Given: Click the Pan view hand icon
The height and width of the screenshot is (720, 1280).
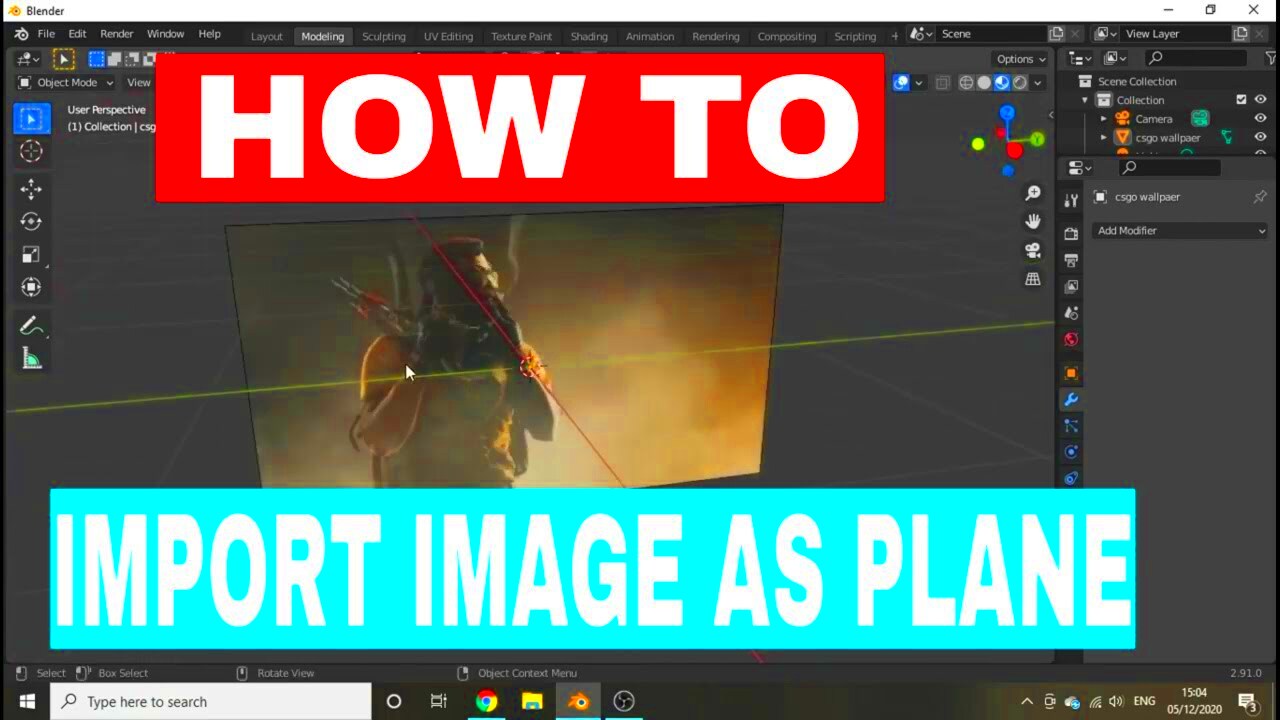Looking at the screenshot, I should [x=1033, y=221].
